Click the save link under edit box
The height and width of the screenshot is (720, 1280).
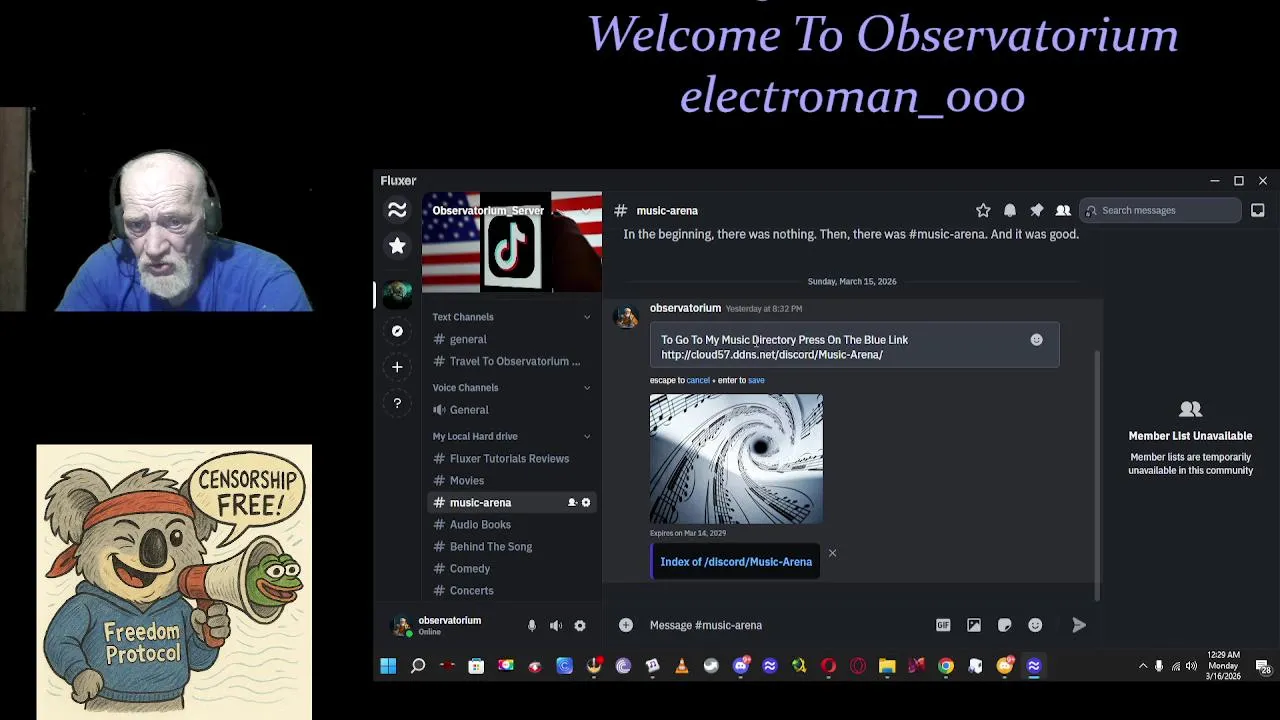[756, 380]
